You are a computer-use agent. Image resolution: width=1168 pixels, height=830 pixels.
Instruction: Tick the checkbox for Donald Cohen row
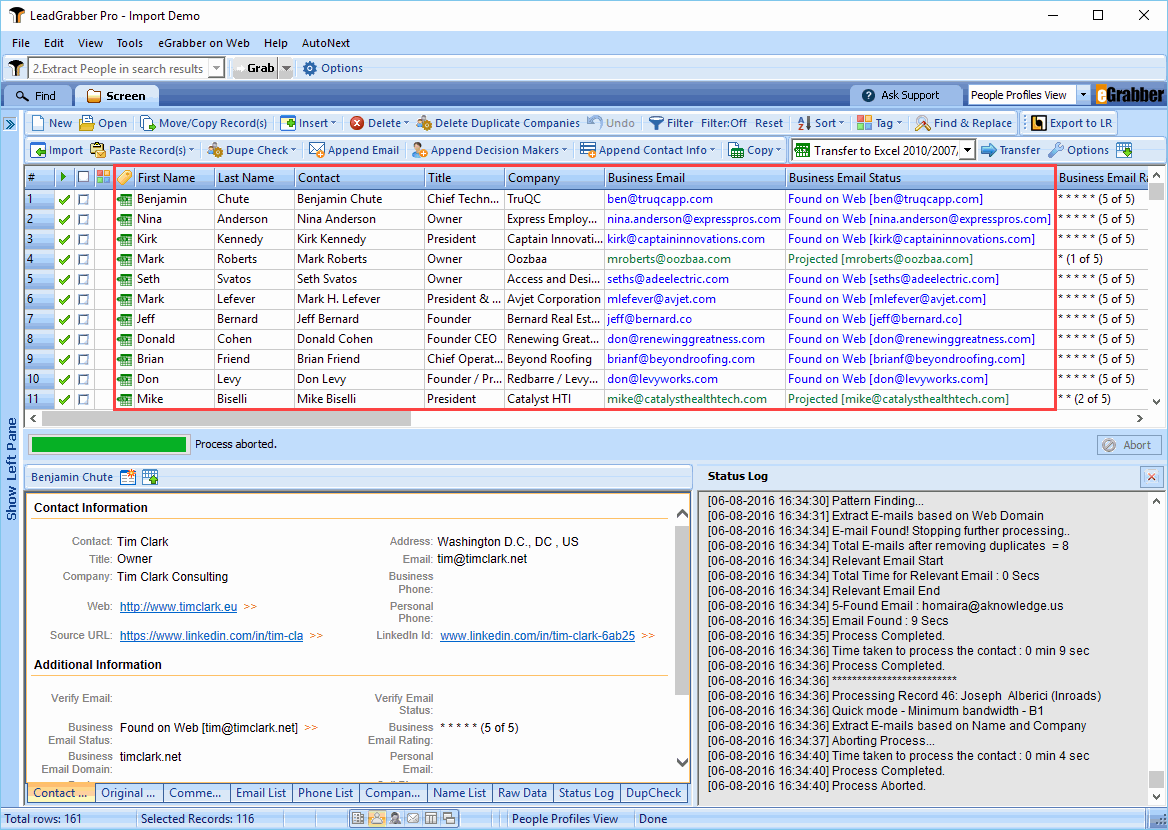(83, 339)
